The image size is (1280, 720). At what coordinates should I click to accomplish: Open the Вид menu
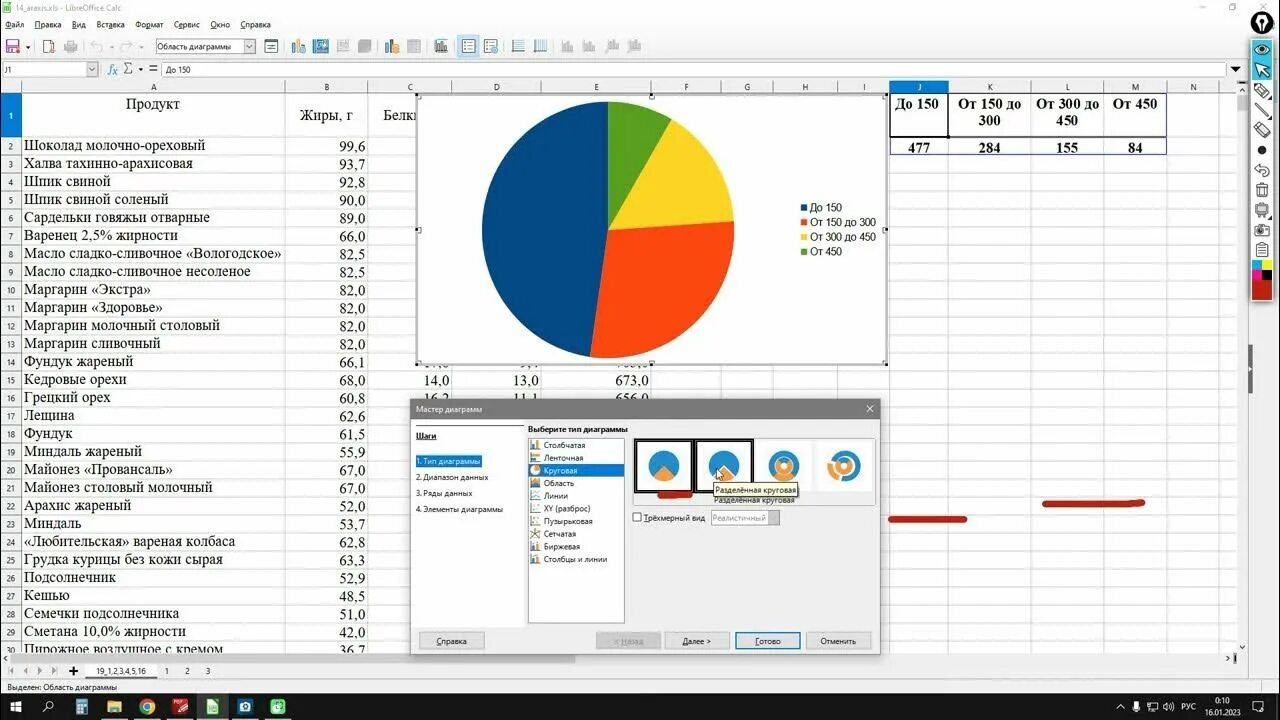(78, 24)
